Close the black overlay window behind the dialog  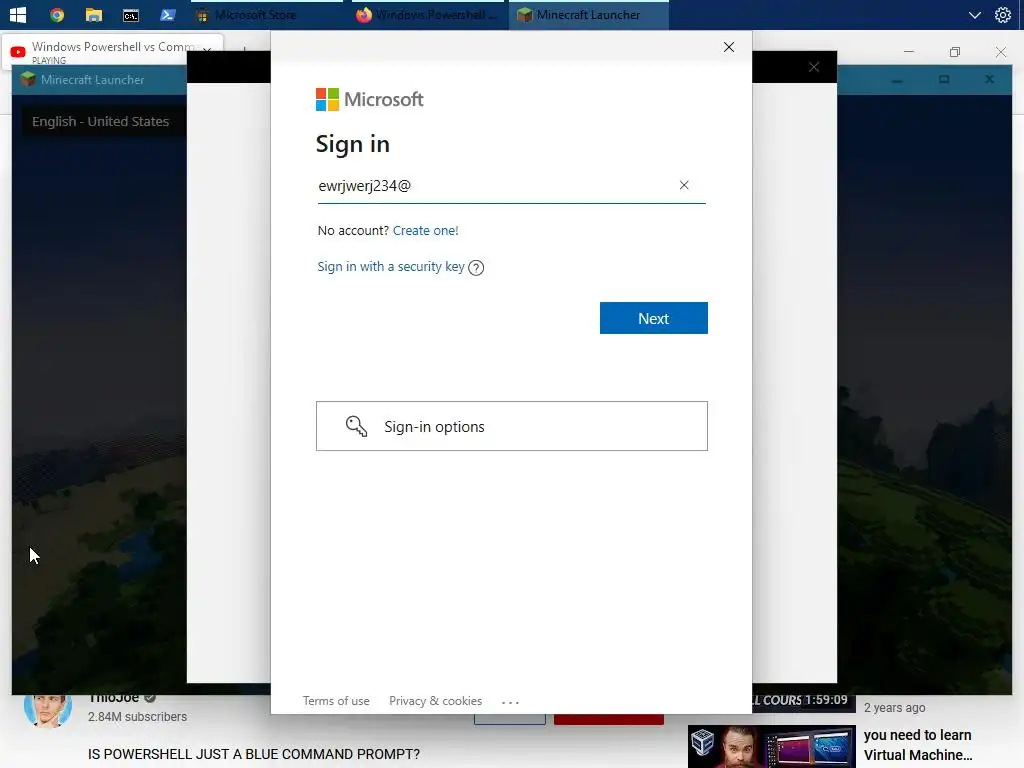(814, 67)
